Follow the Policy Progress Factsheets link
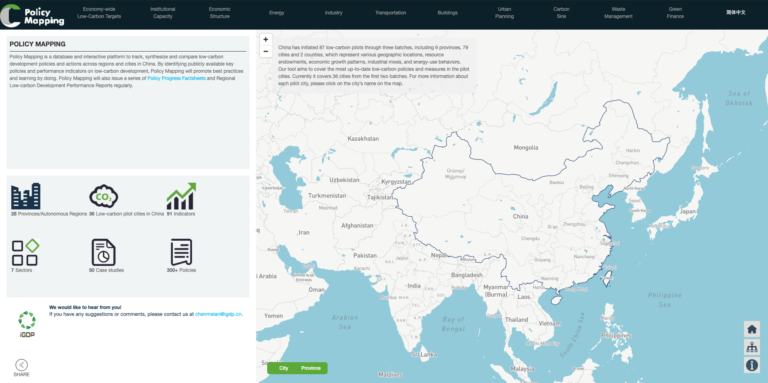The height and width of the screenshot is (383, 768). click(176, 78)
